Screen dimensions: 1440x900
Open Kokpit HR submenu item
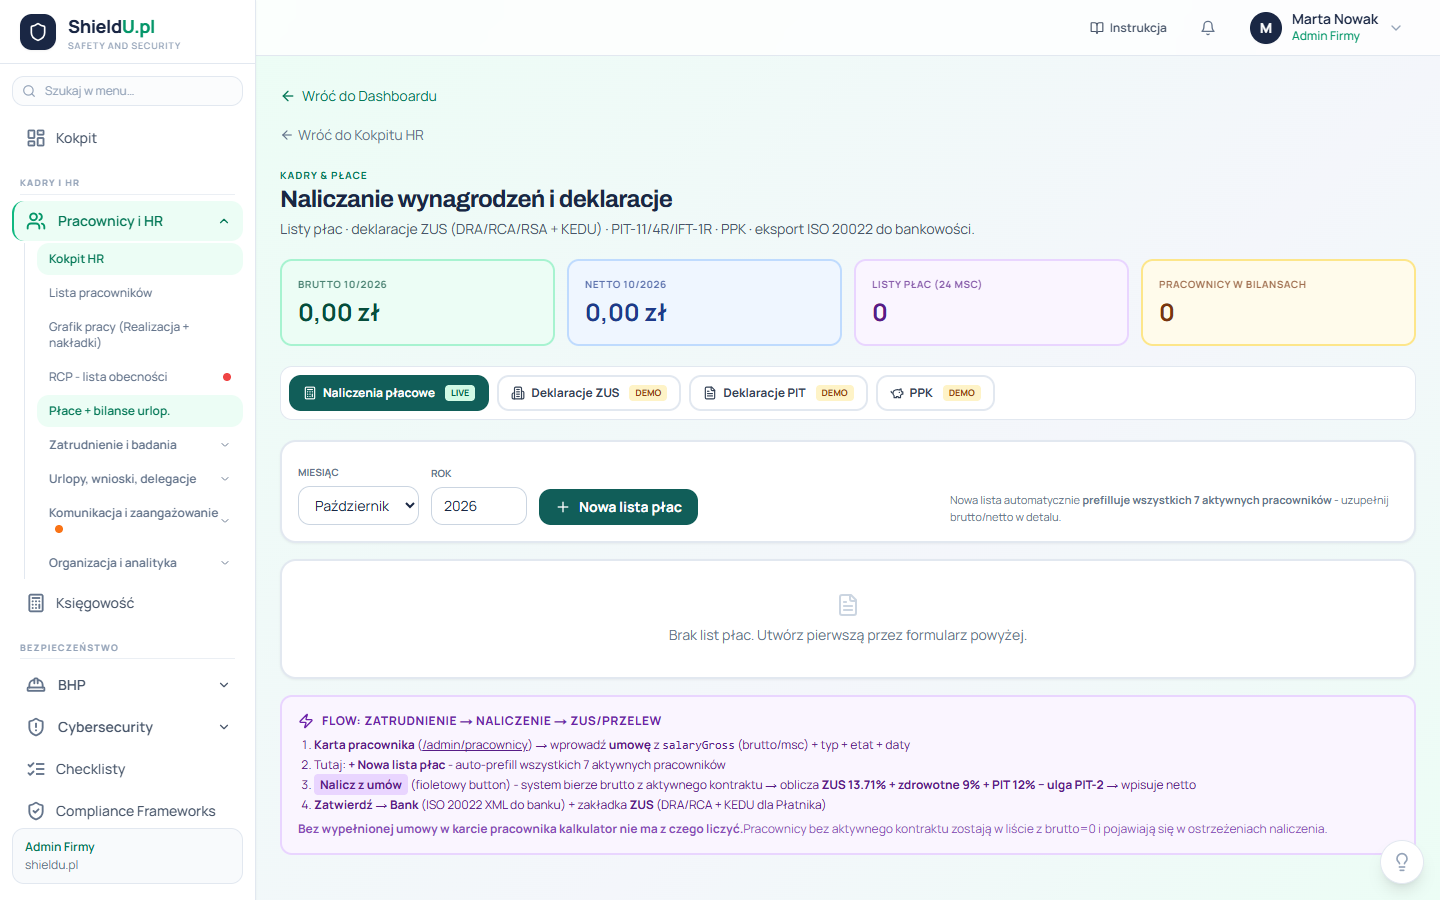click(x=140, y=259)
